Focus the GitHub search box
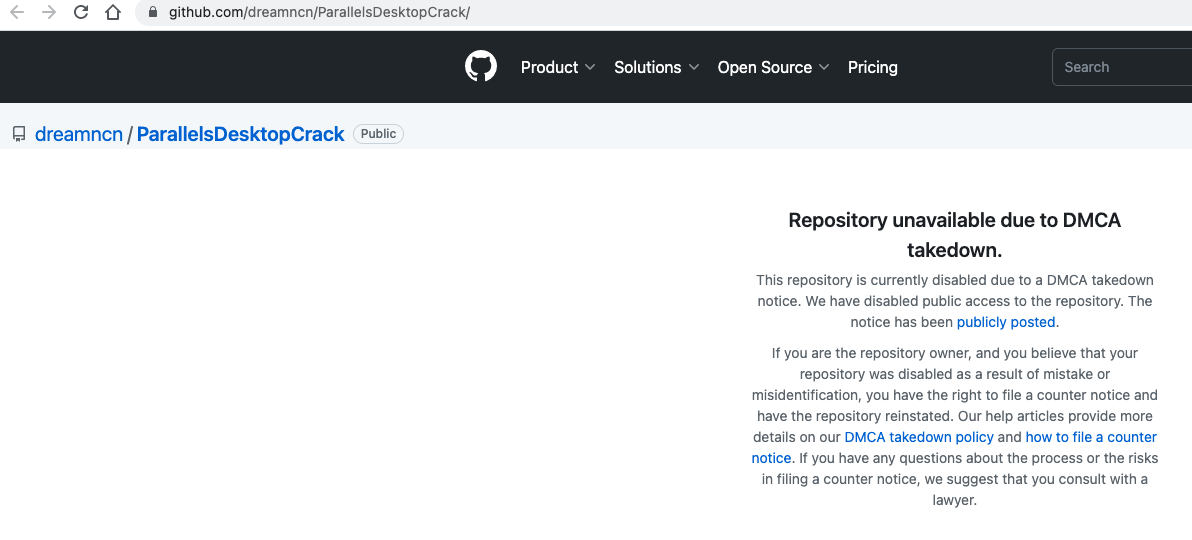 click(x=1120, y=67)
